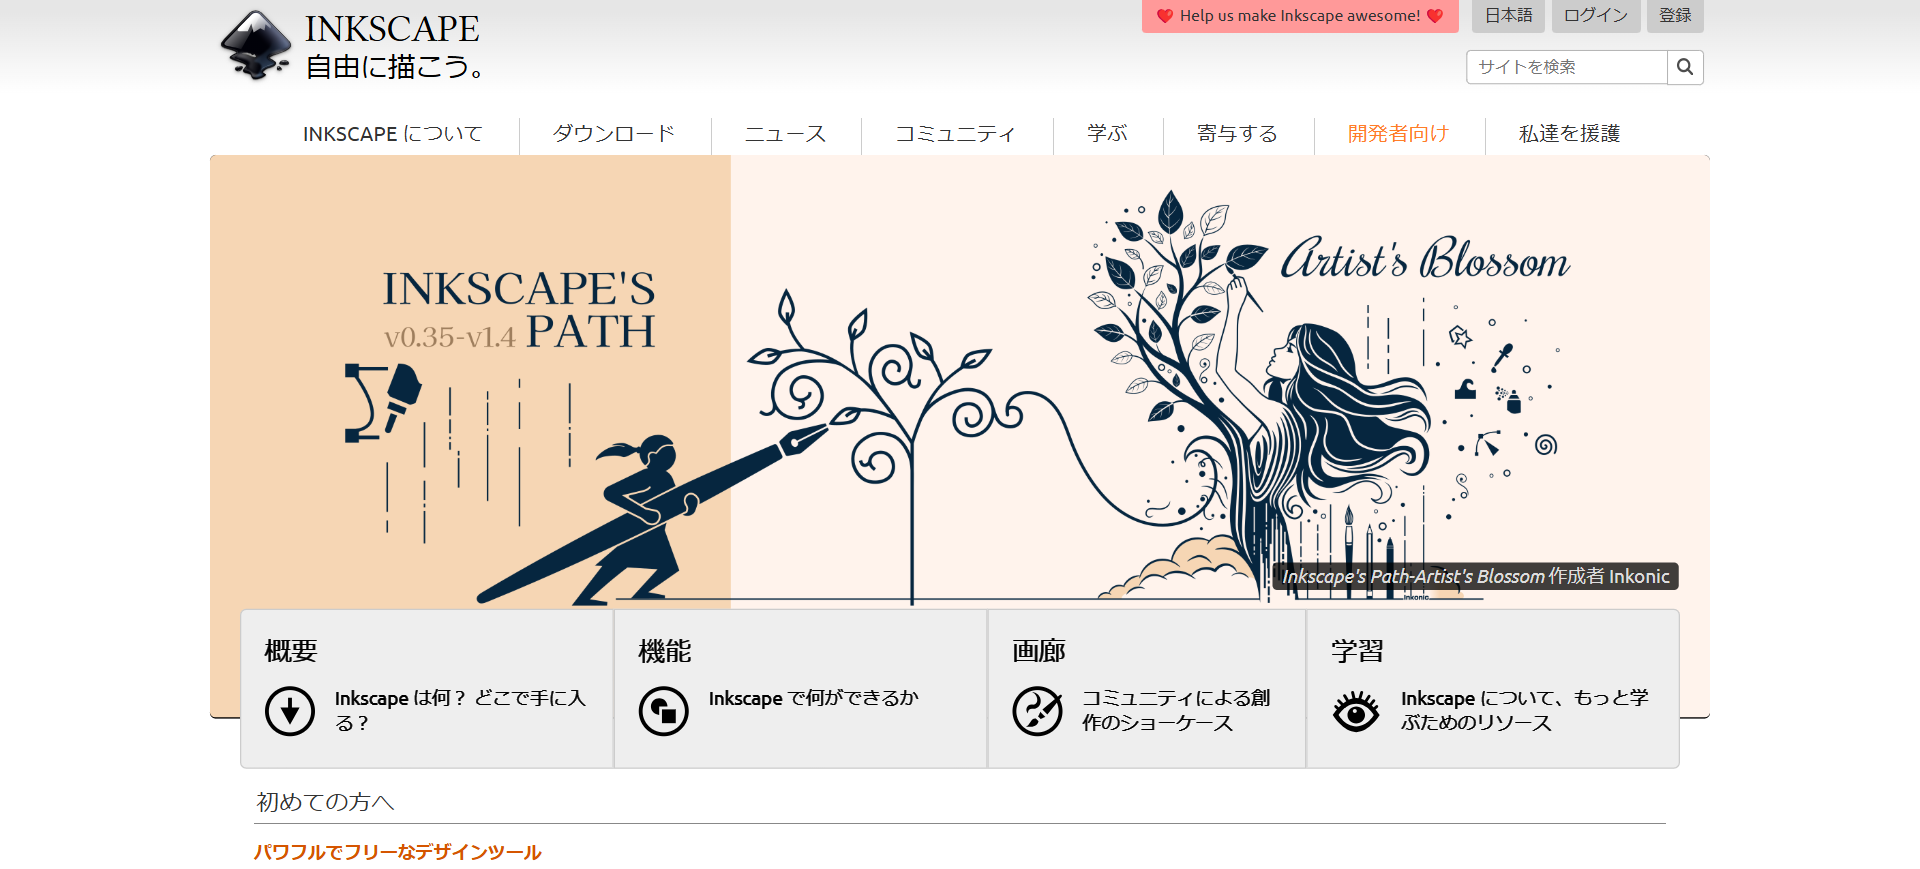Open the 機能 heading link
Image resolution: width=1920 pixels, height=869 pixels.
tap(665, 651)
